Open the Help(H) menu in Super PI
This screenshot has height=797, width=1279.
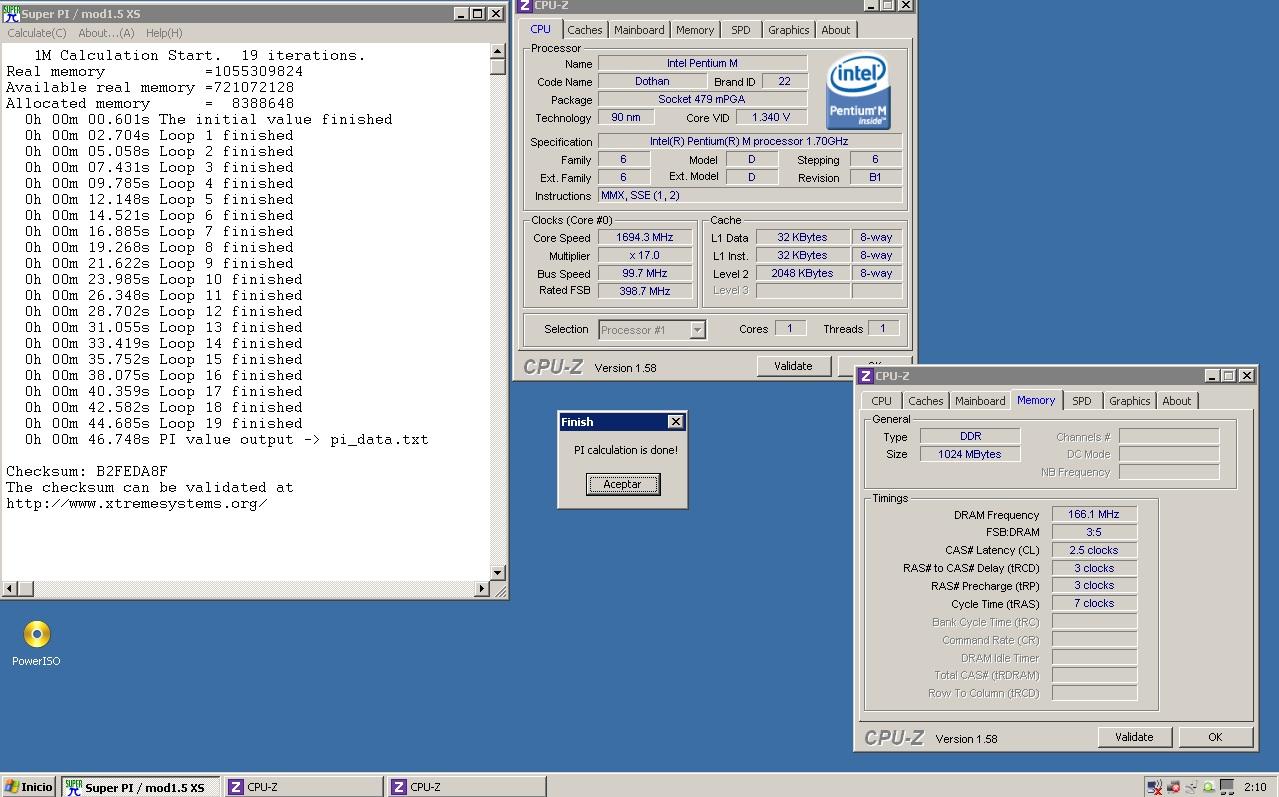pos(164,33)
